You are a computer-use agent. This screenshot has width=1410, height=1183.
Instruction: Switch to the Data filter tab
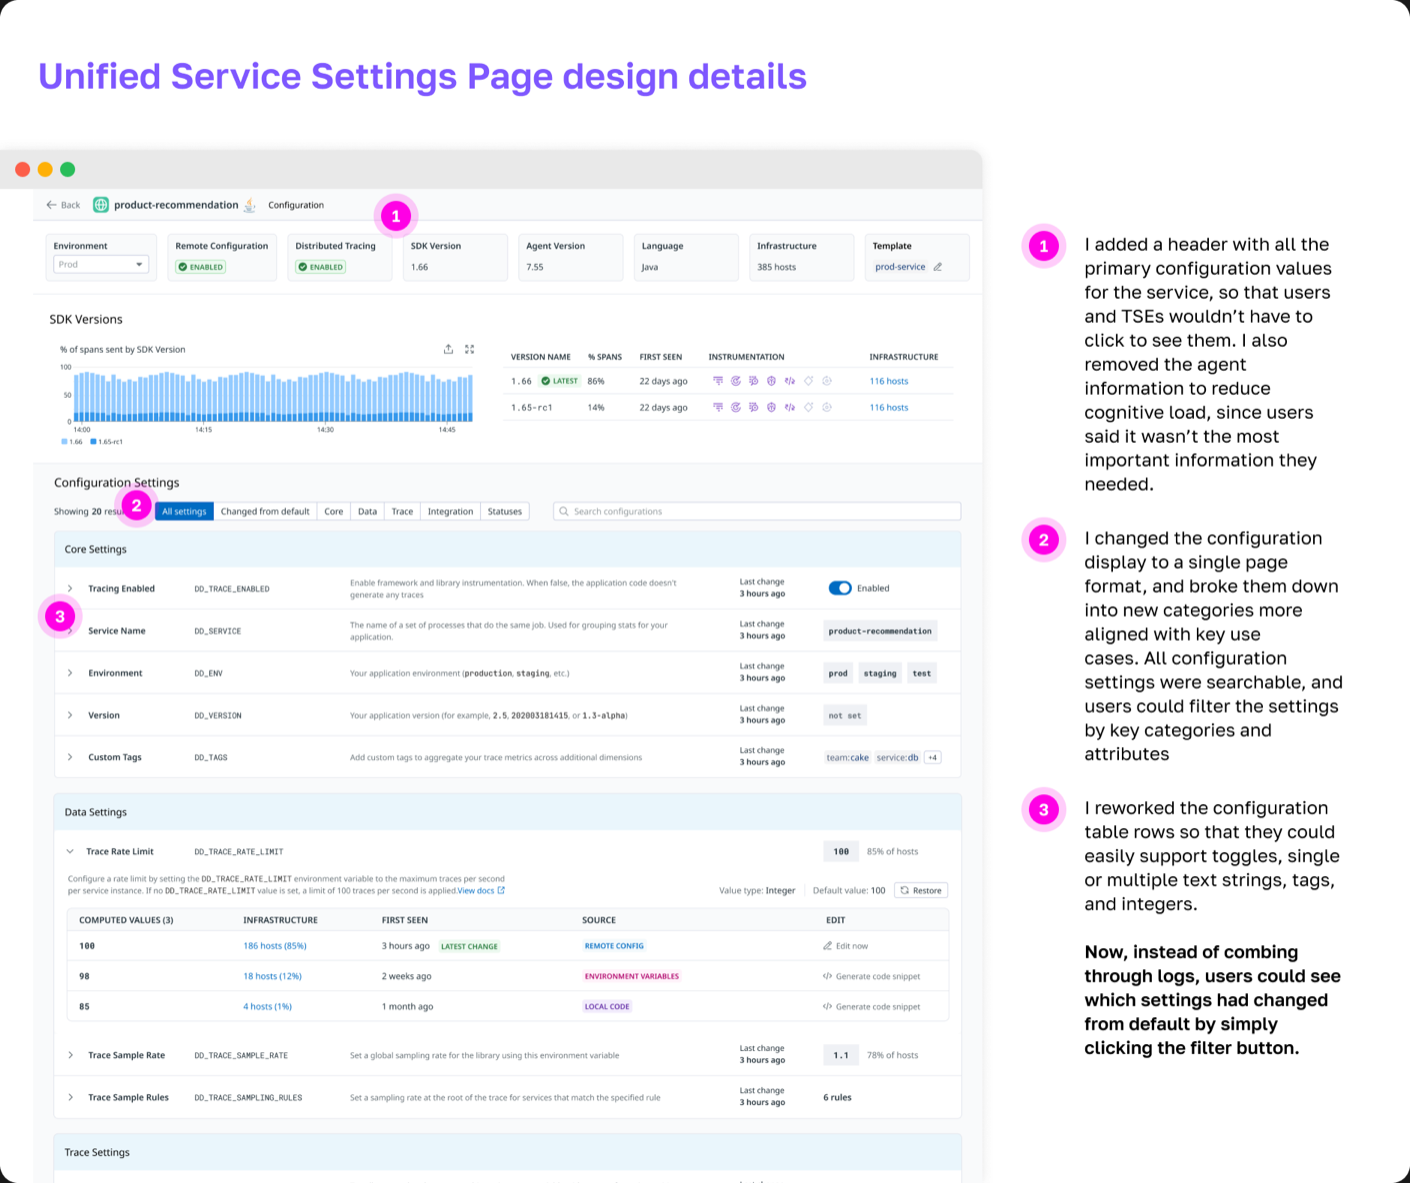[x=368, y=511]
